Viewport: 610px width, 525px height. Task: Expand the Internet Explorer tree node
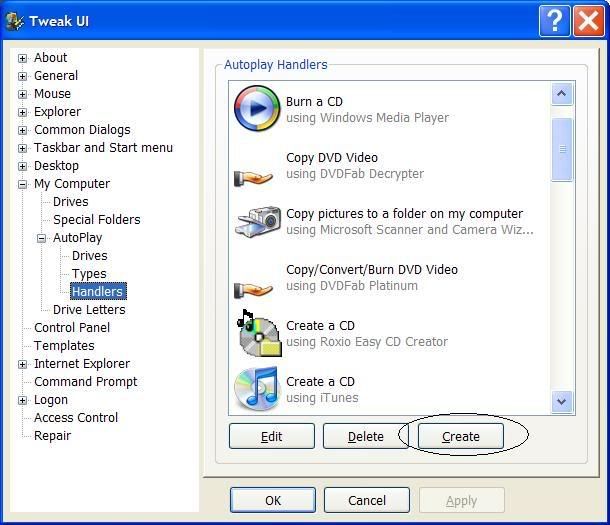coord(22,364)
